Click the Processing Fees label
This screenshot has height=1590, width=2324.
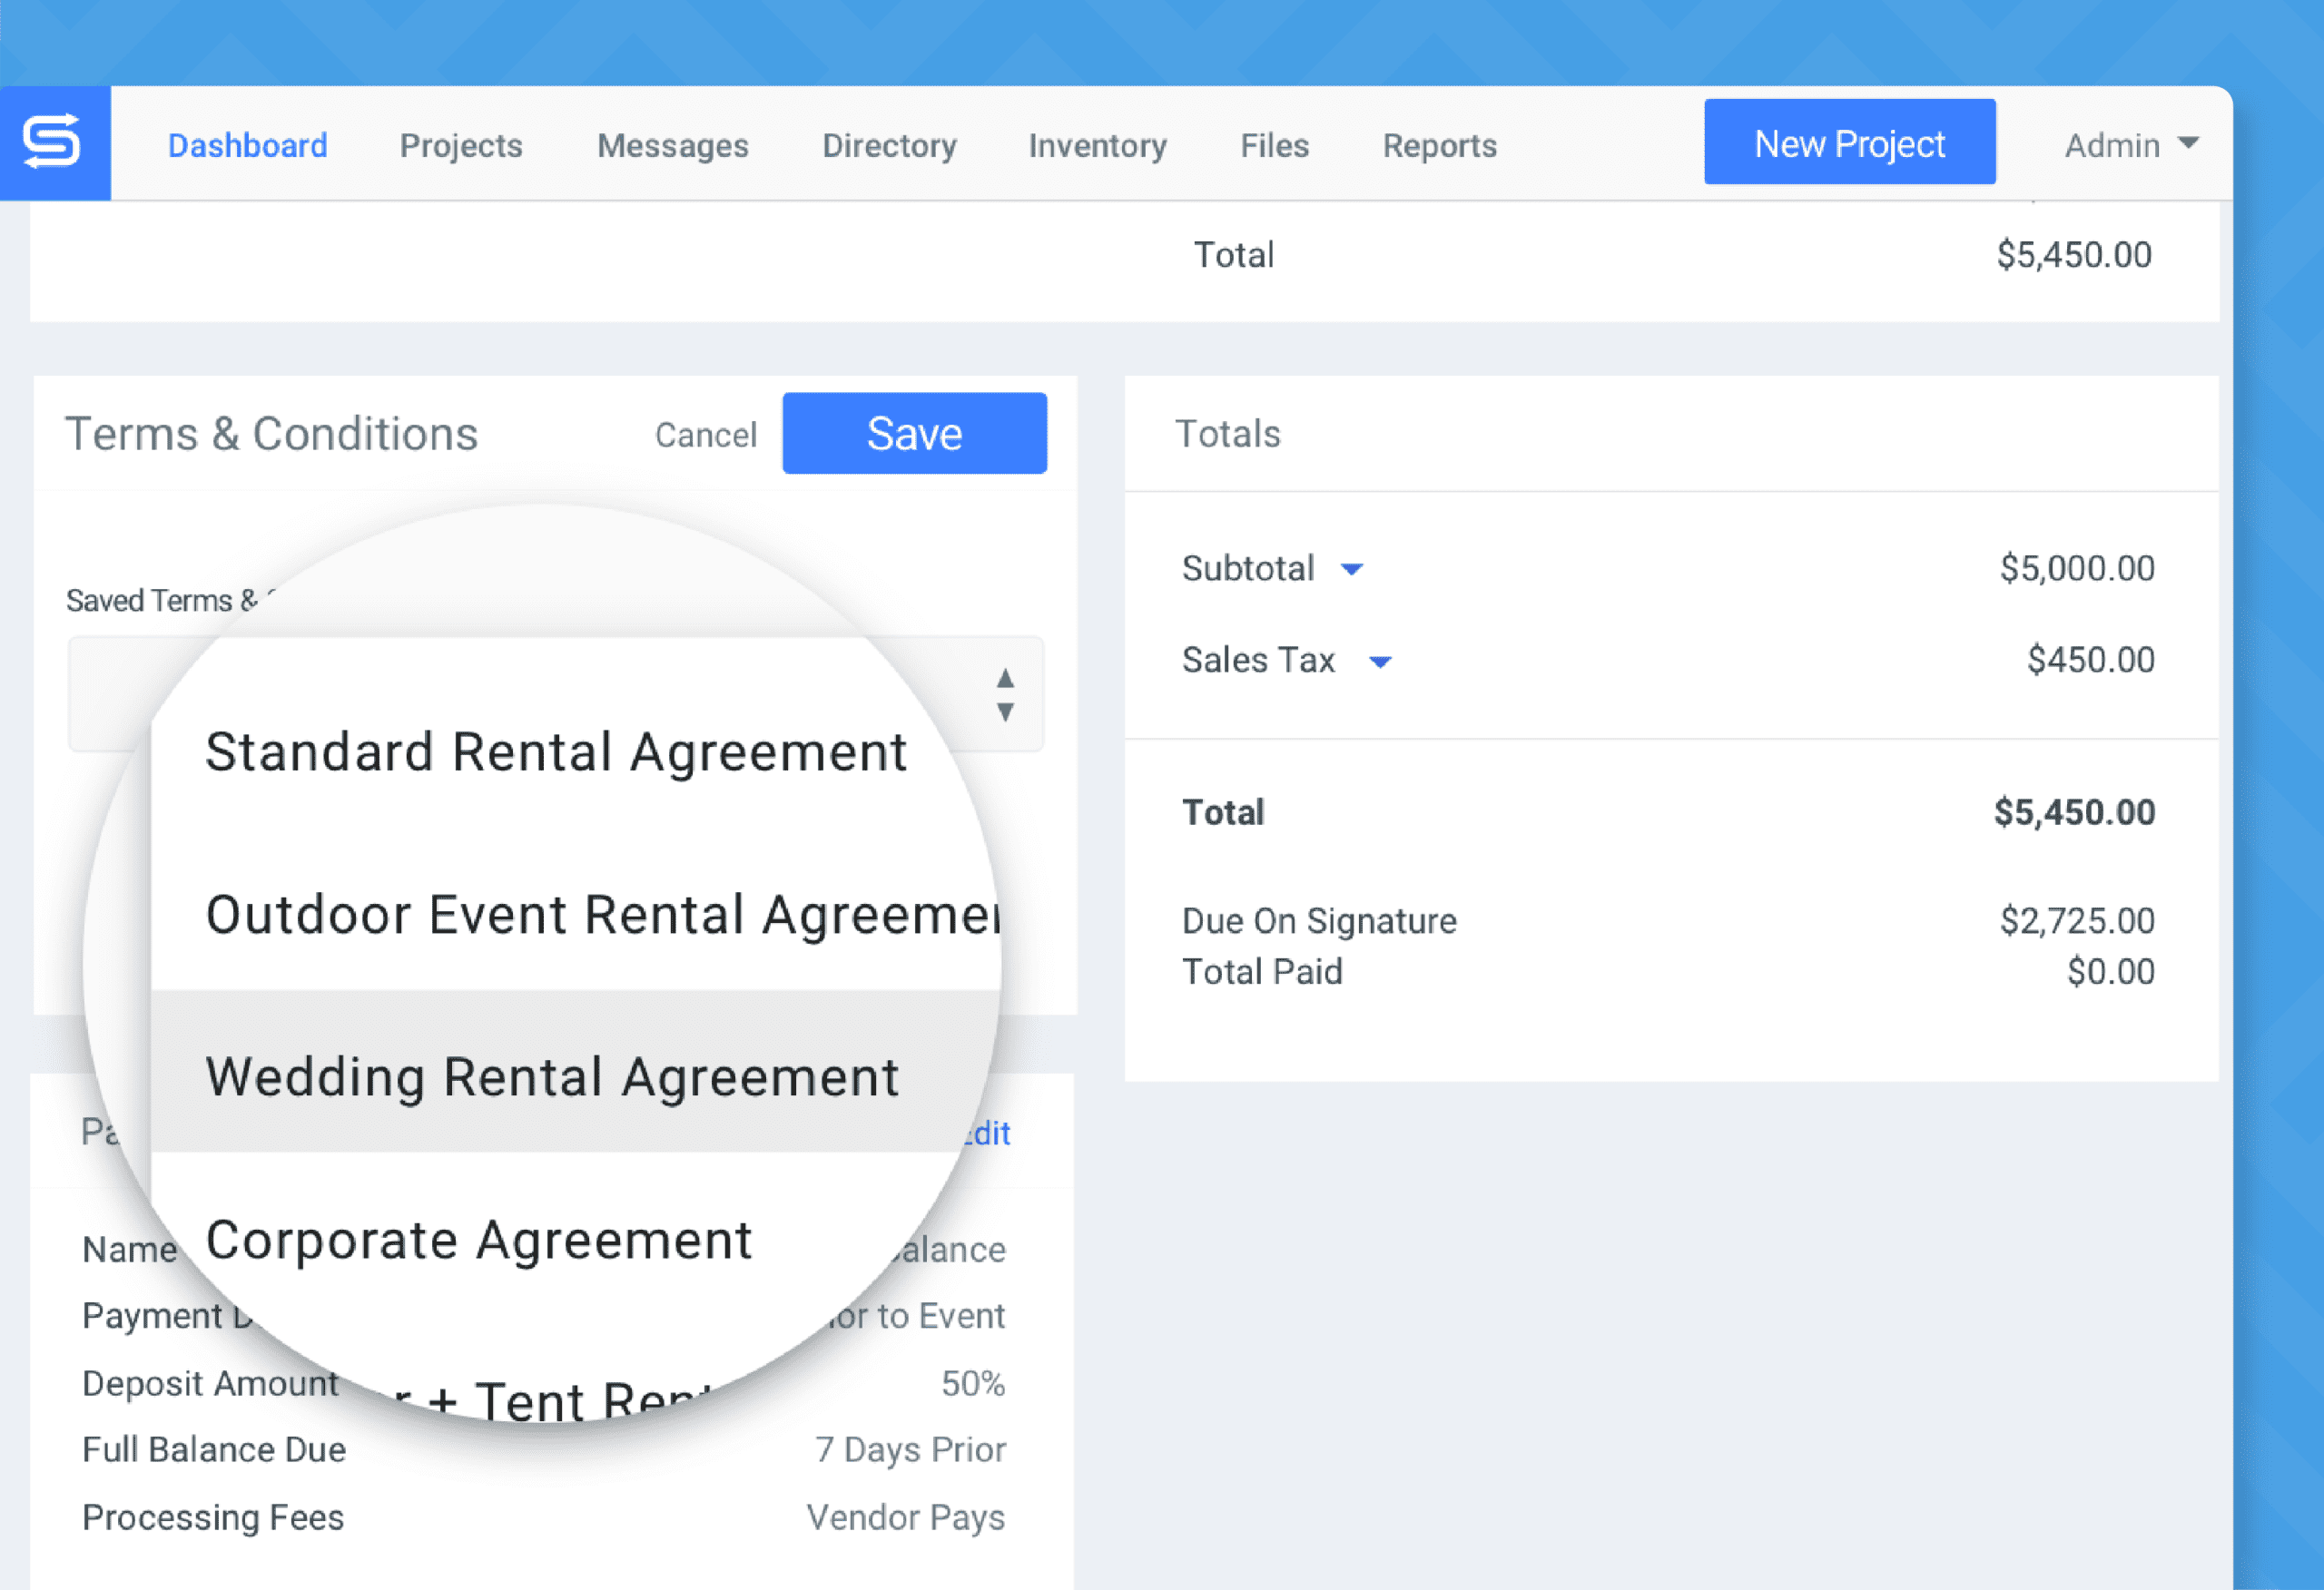213,1518
